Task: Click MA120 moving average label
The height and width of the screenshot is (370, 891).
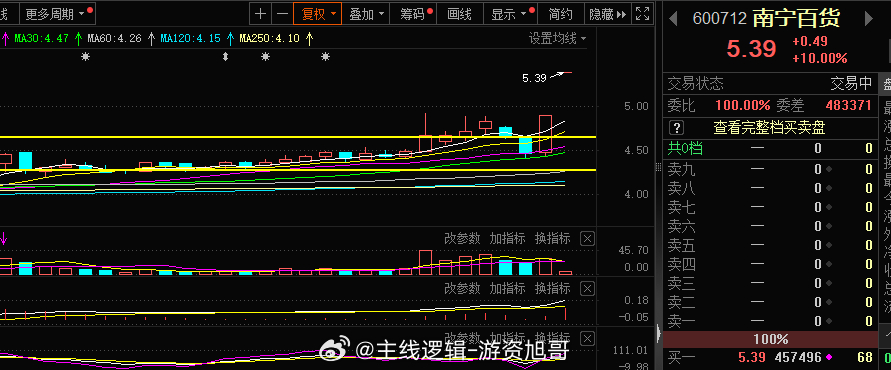Action: [190, 39]
